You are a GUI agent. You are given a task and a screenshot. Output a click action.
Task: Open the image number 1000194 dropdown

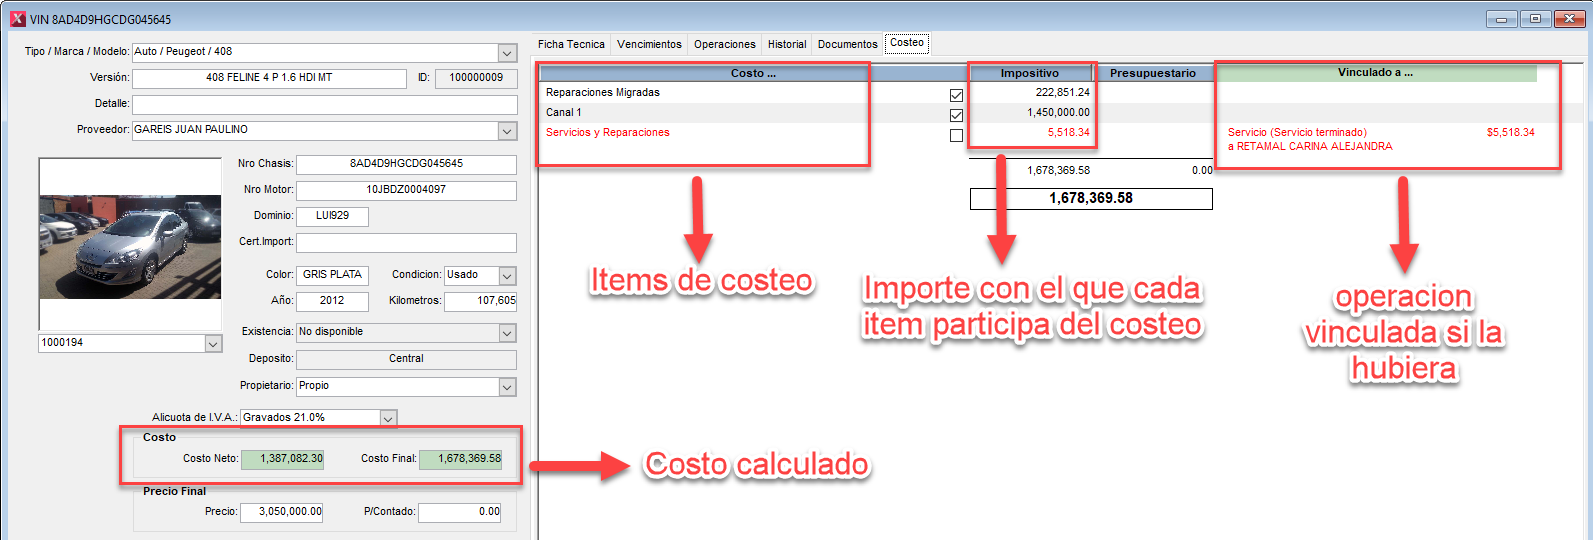pos(213,344)
